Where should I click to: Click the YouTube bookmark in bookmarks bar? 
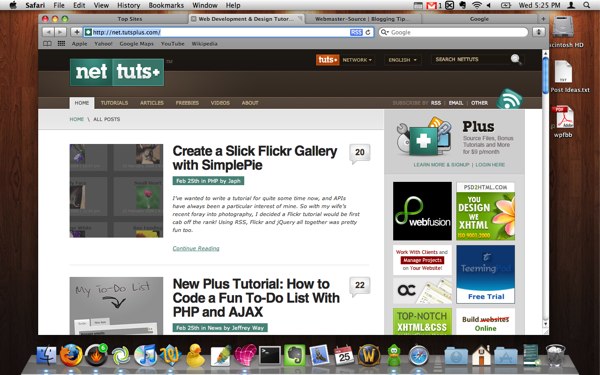click(x=173, y=44)
